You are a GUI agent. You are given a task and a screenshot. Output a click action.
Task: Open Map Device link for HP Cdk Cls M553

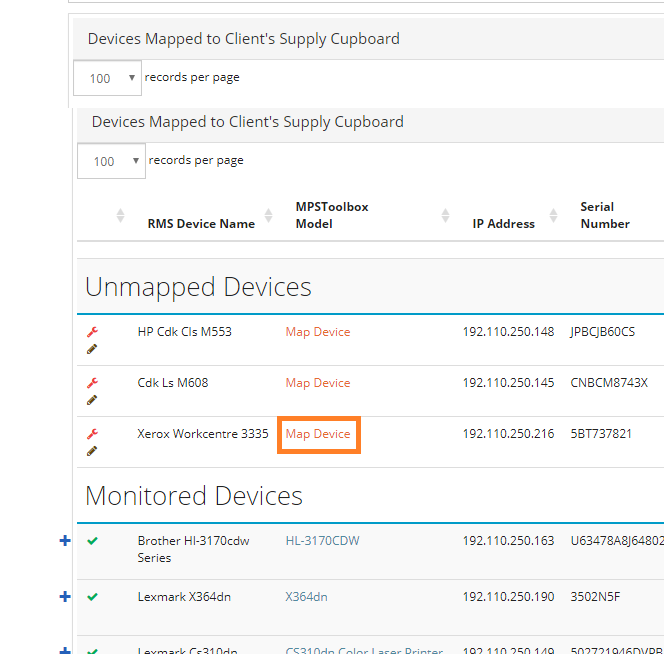tap(318, 332)
